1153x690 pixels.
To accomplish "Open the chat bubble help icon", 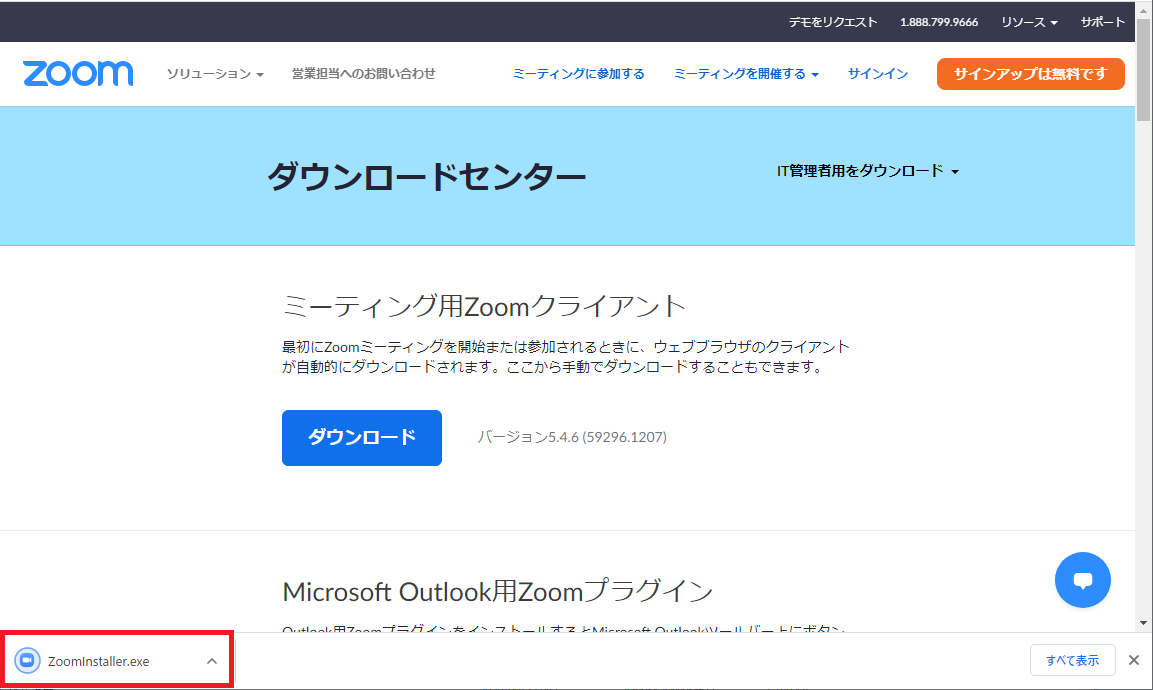I will 1082,580.
